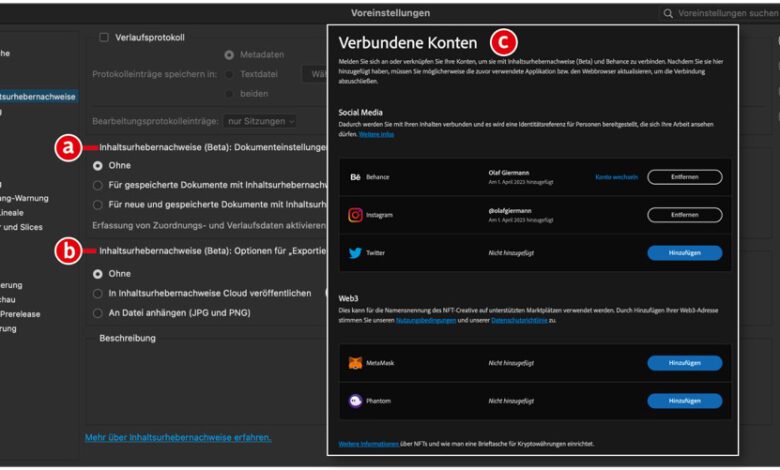The width and height of the screenshot is (780, 470).
Task: Click the Phantom ghost icon
Action: point(355,401)
